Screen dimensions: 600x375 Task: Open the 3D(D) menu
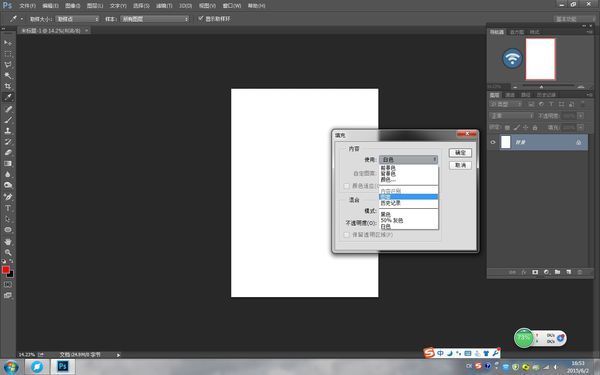coord(186,6)
